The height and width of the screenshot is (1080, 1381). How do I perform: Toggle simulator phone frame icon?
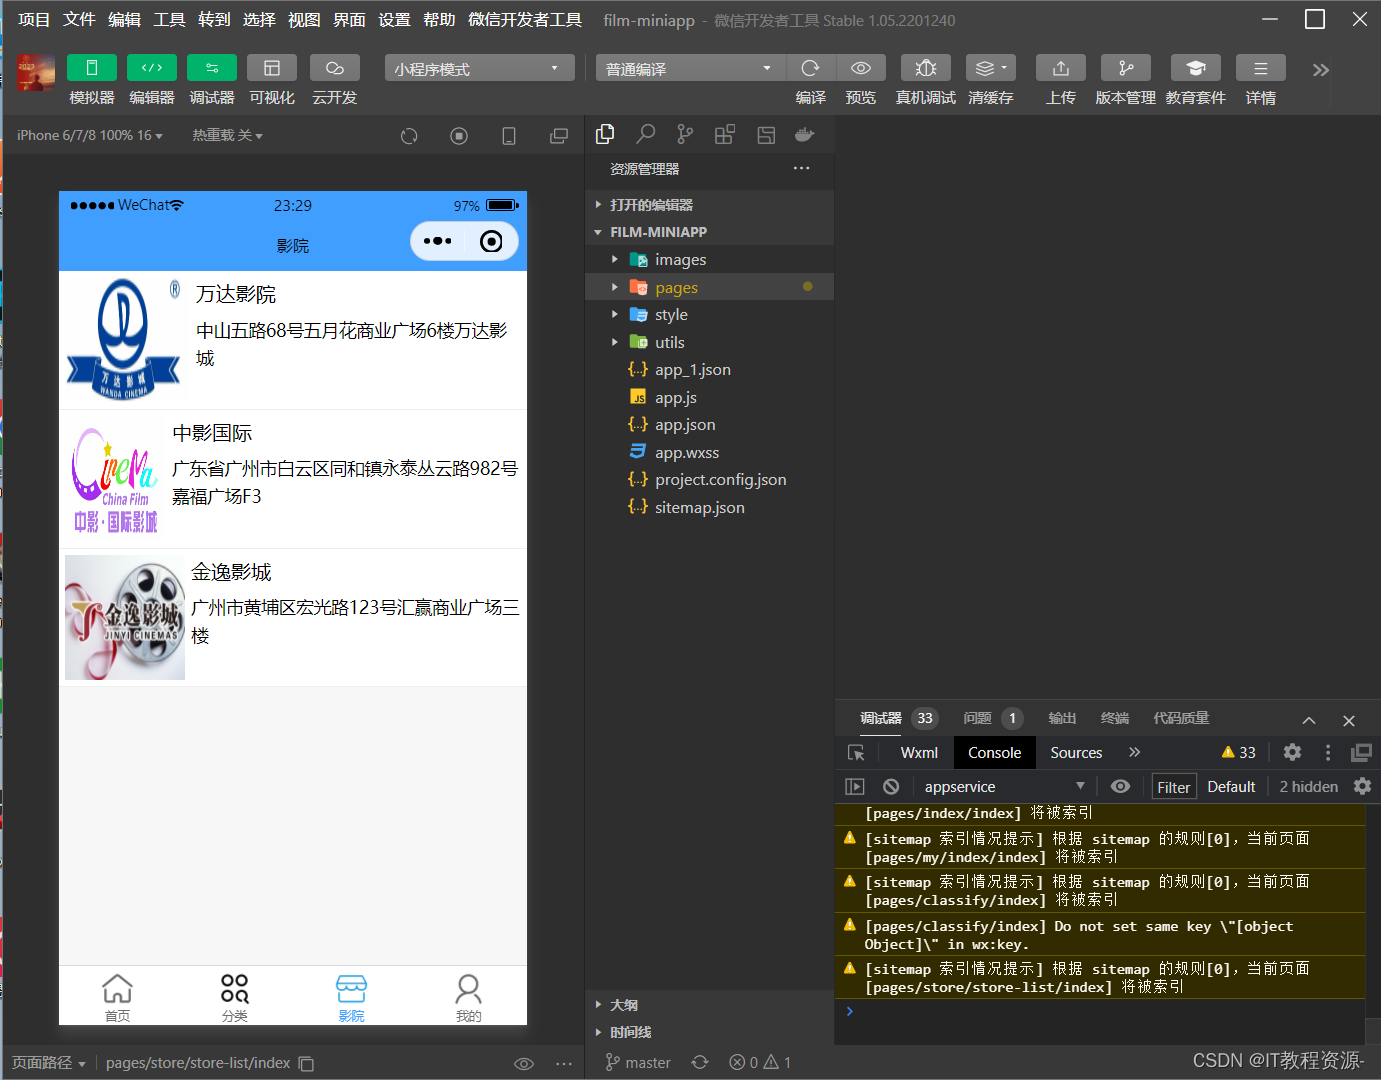click(x=509, y=136)
